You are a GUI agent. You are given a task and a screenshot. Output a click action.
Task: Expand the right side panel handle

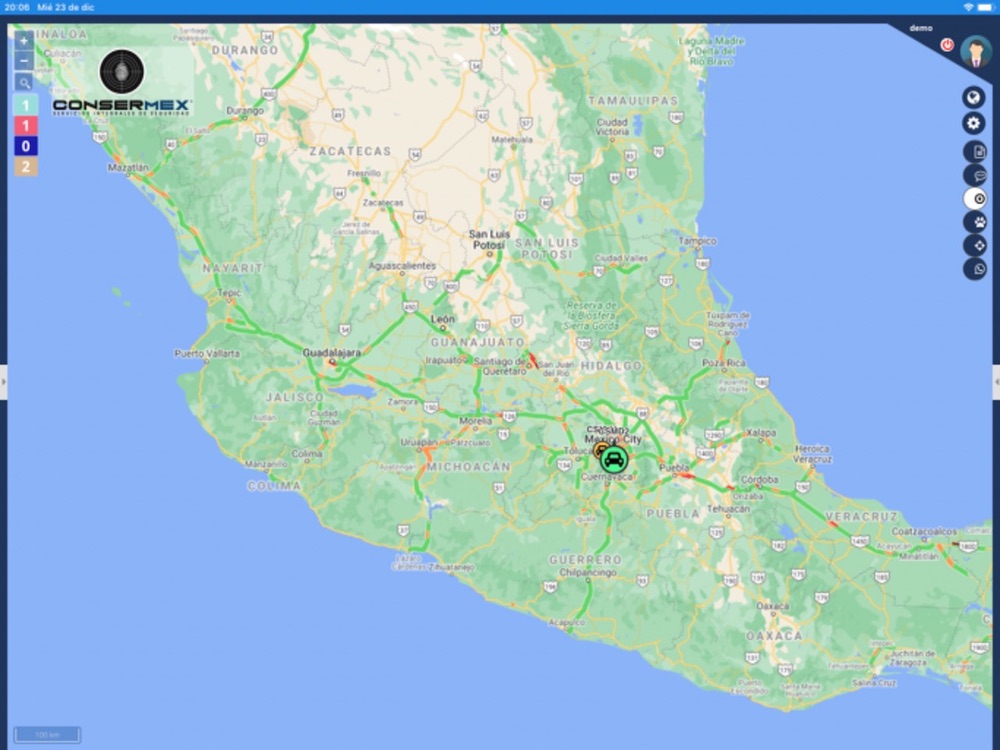[x=996, y=383]
